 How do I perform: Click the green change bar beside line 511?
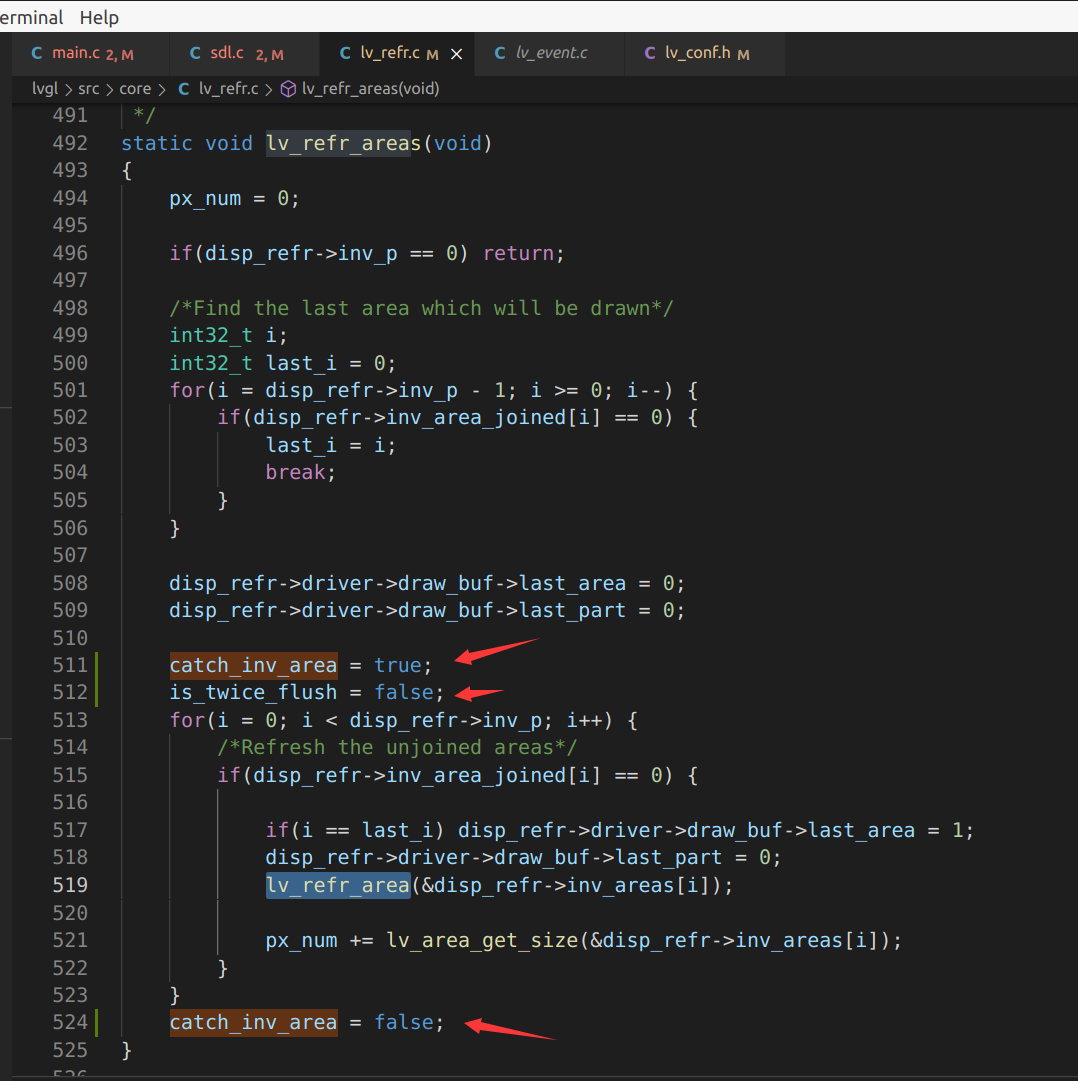coord(97,665)
